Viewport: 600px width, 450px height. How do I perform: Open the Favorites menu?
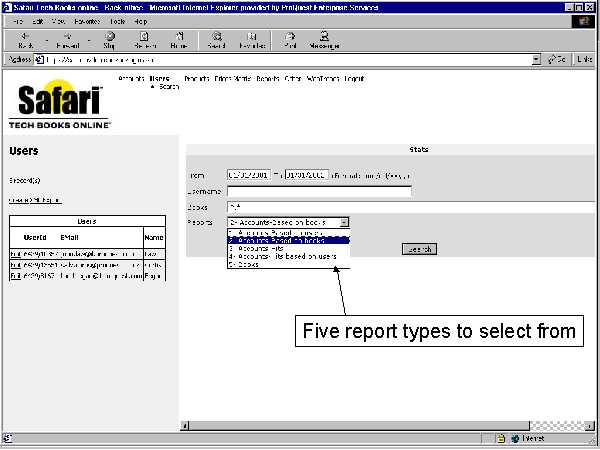click(x=87, y=21)
